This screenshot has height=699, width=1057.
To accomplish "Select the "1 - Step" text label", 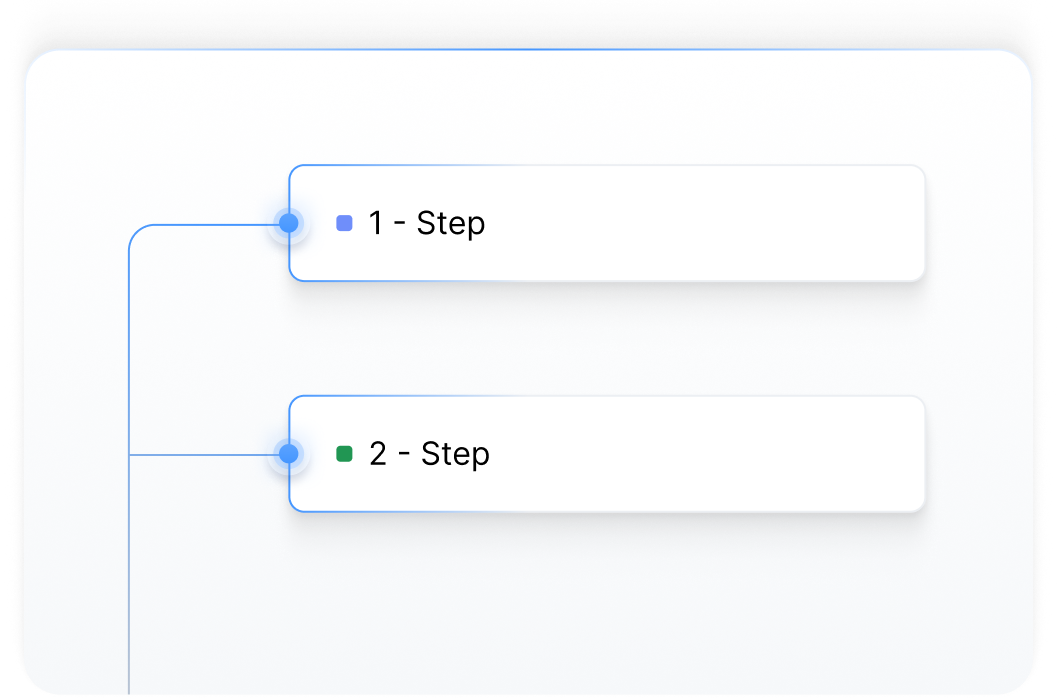I will 427,223.
